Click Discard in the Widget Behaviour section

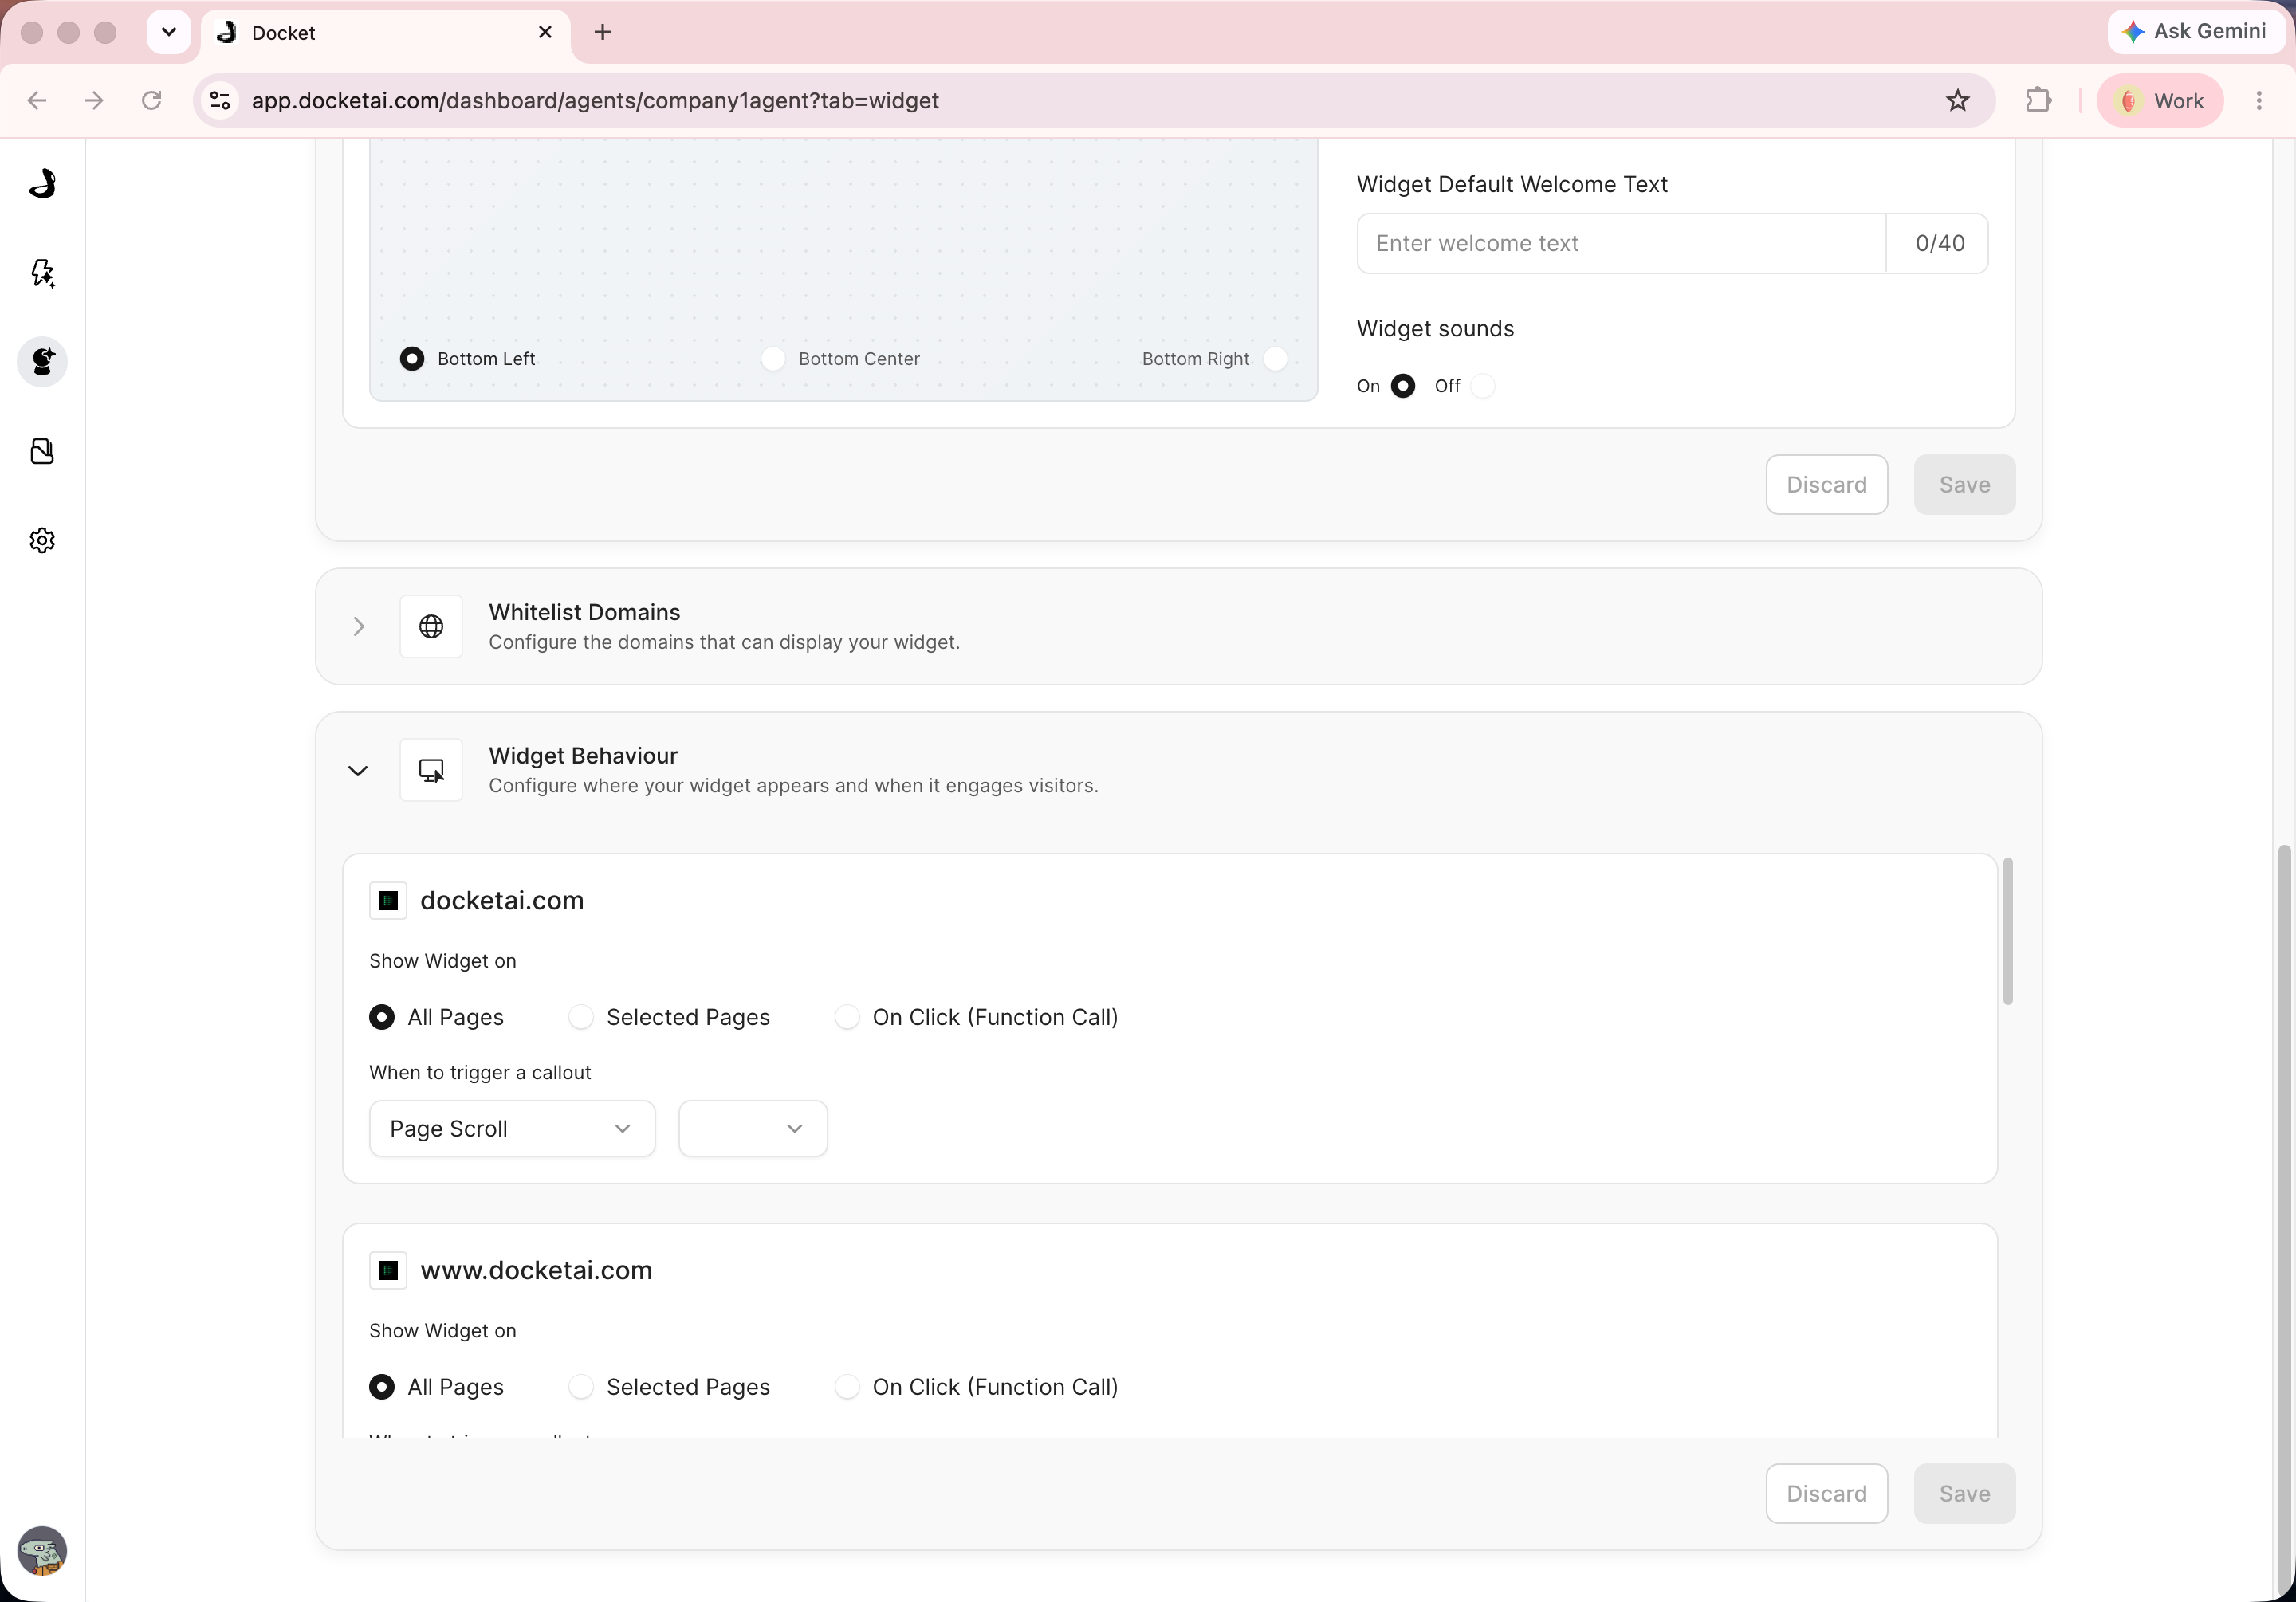pos(1826,1494)
